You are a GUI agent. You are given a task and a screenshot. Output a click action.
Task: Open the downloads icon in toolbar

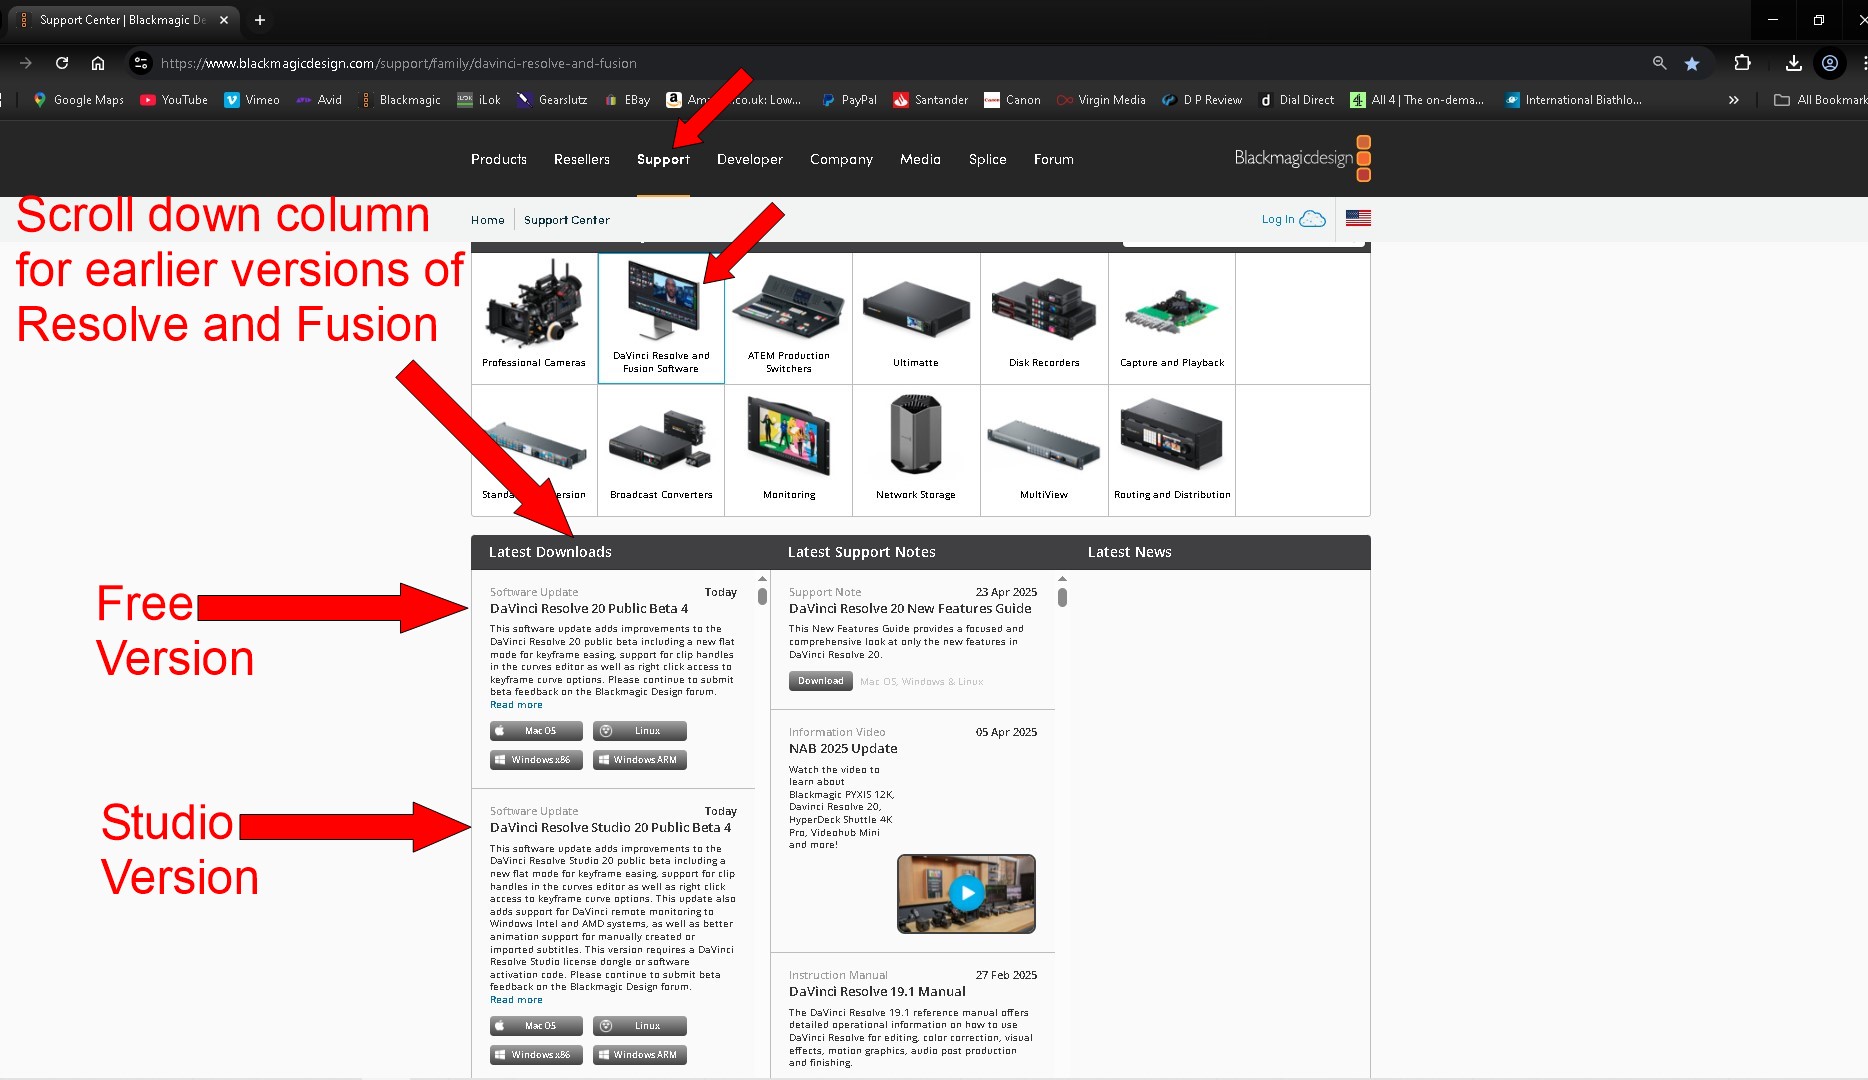(1794, 63)
